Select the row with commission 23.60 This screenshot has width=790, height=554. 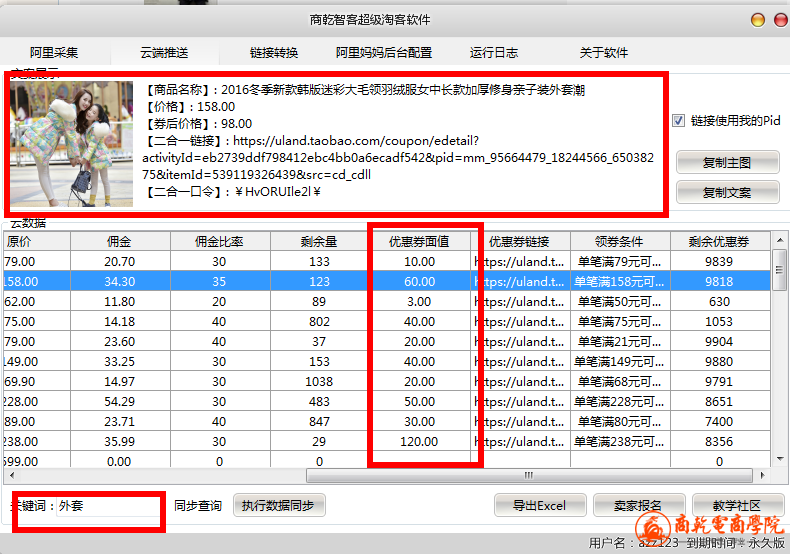point(387,341)
